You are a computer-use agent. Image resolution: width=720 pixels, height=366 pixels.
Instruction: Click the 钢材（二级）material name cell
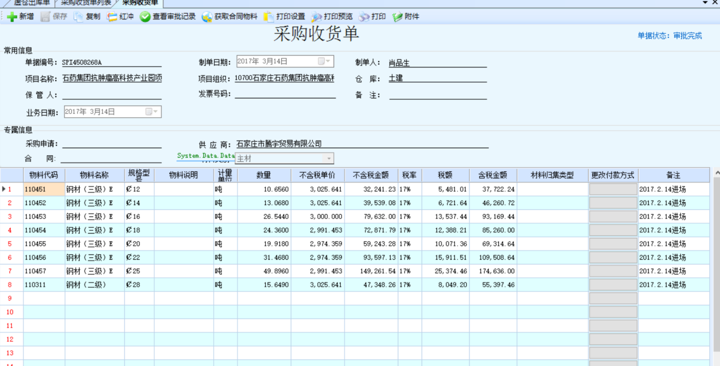(94, 285)
